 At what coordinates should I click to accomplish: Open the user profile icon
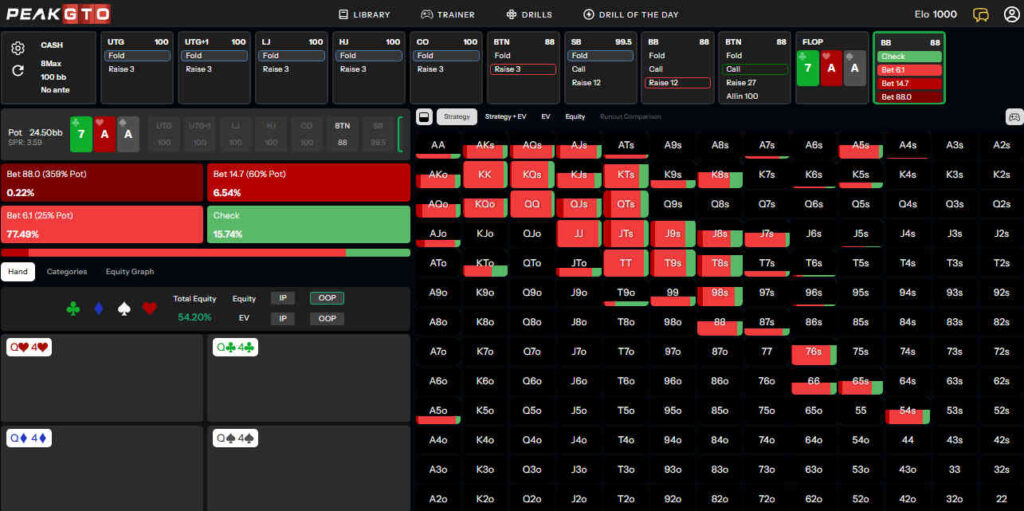[1011, 15]
